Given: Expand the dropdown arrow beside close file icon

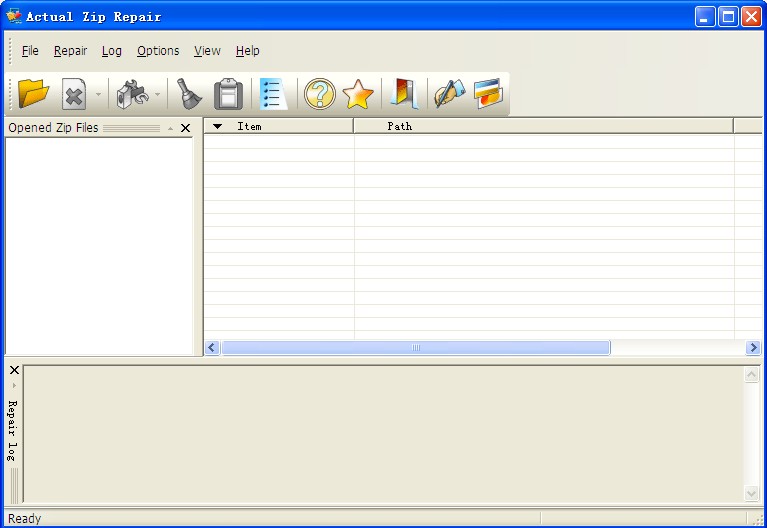Looking at the screenshot, I should coord(98,95).
